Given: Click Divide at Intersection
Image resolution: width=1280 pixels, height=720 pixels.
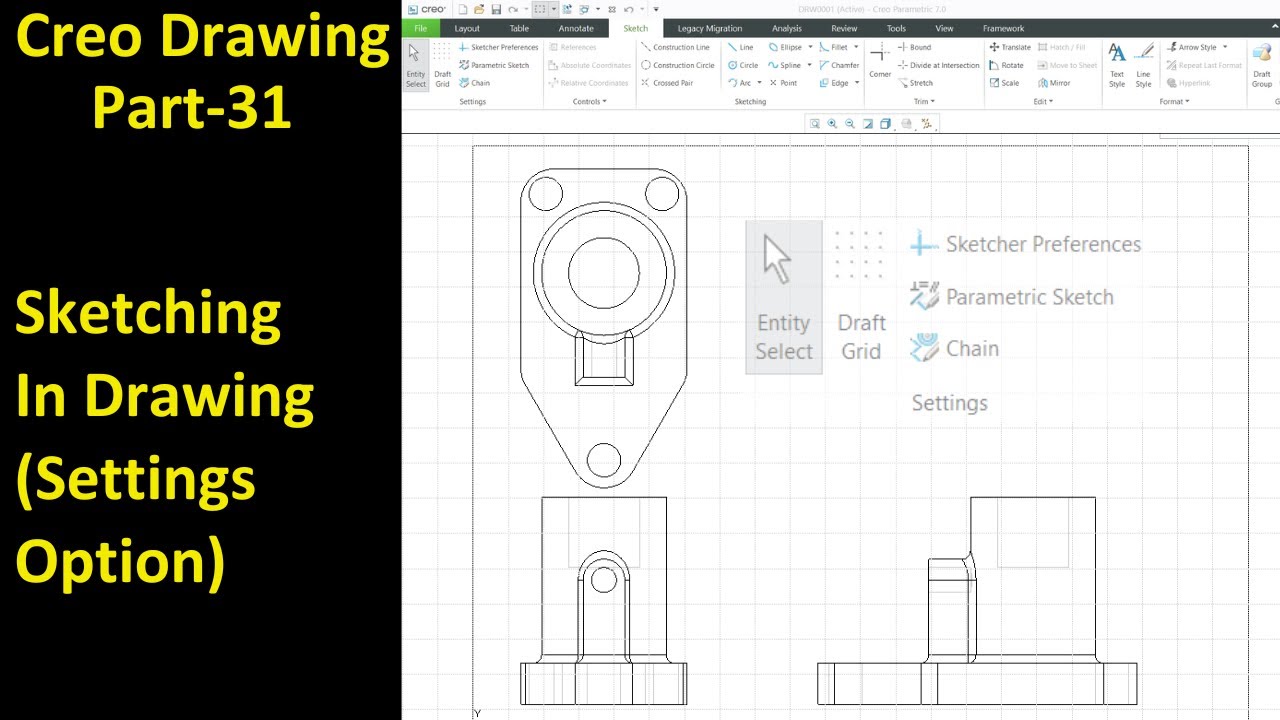Looking at the screenshot, I should [938, 65].
